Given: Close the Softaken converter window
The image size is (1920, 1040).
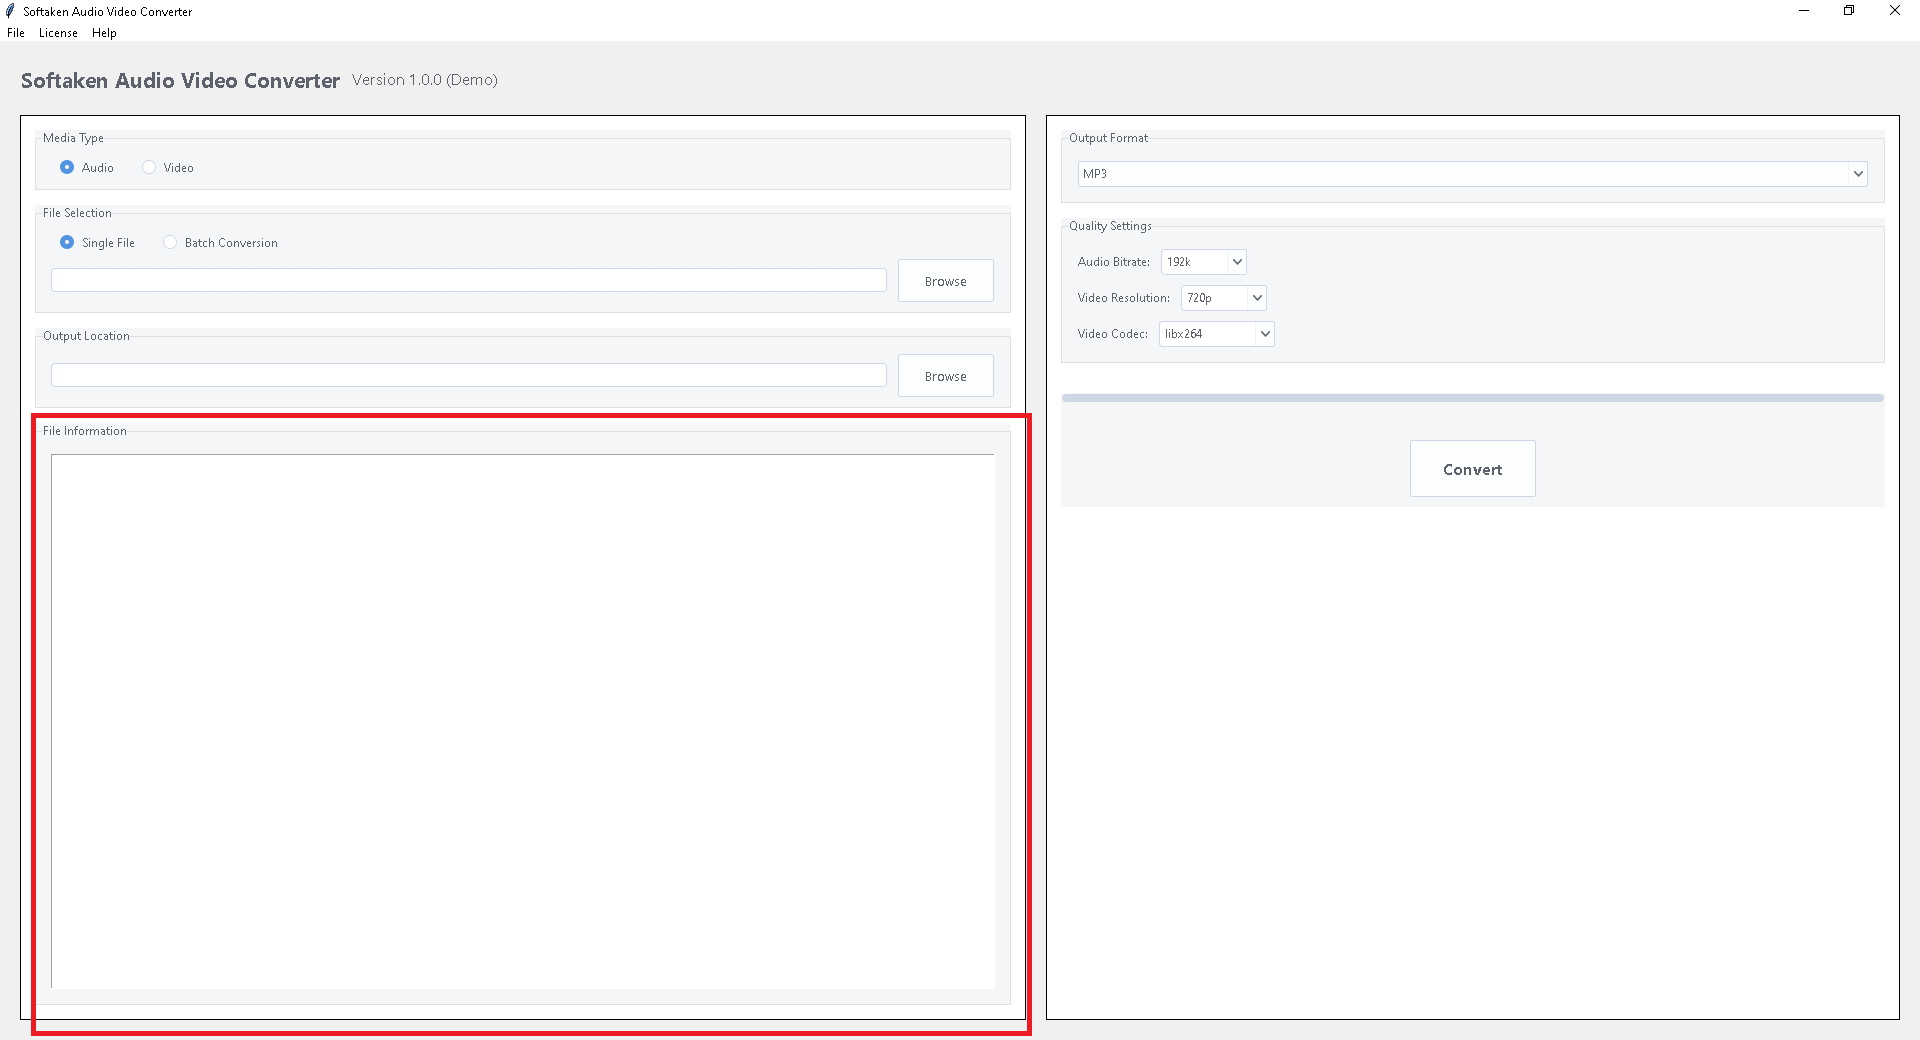Looking at the screenshot, I should click(x=1895, y=11).
